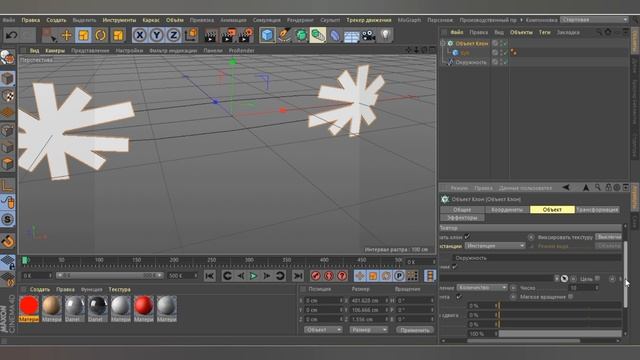Viewport: 640px width, 360px height.
Task: Select the black glossy material sphere
Action: pyautogui.click(x=98, y=306)
